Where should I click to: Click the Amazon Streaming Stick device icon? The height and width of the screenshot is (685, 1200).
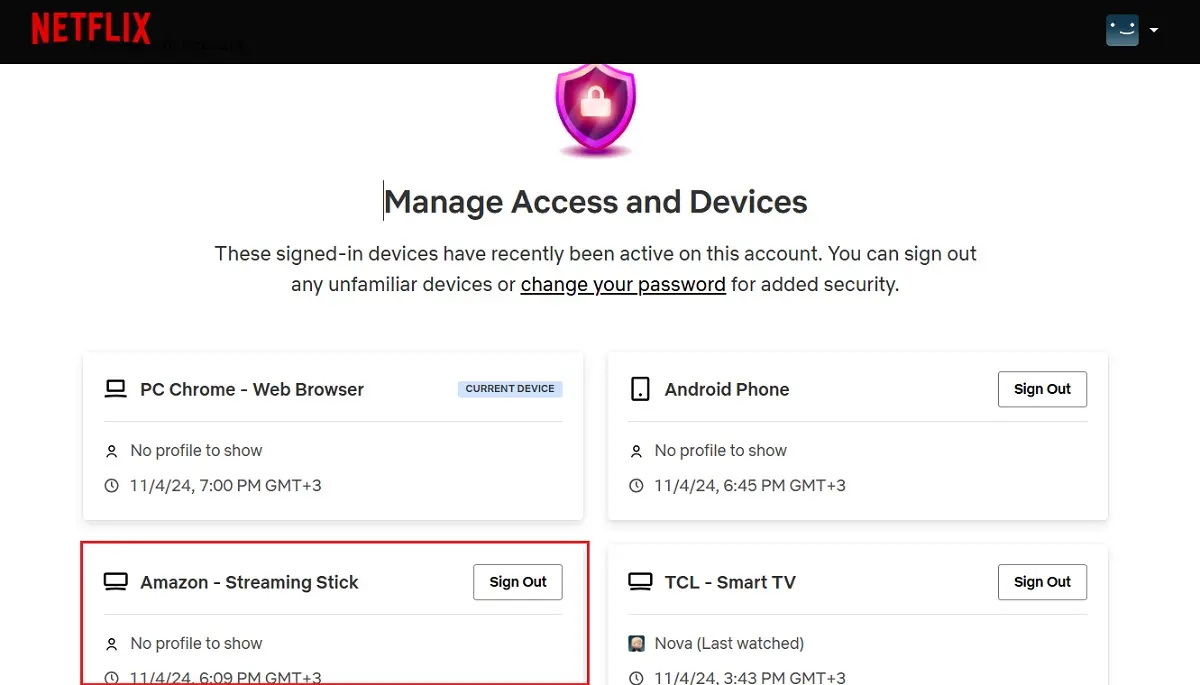click(116, 582)
